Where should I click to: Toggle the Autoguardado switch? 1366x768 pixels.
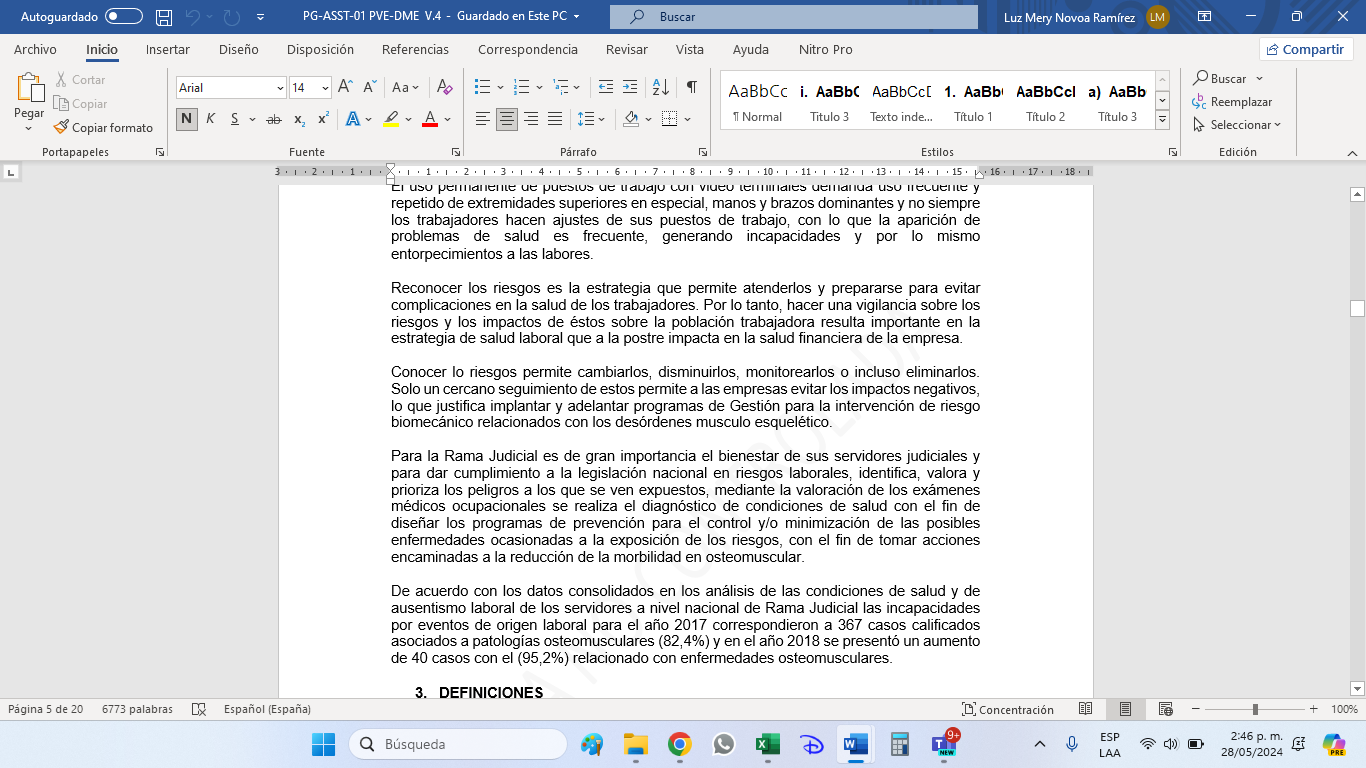point(123,16)
